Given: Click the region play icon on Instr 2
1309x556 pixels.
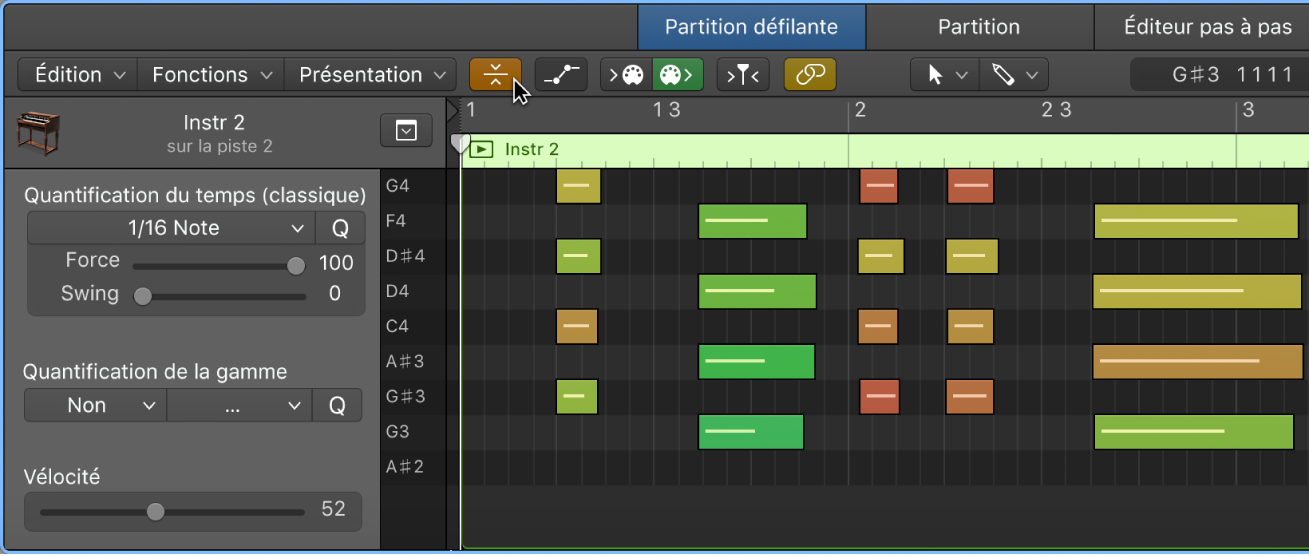Looking at the screenshot, I should point(482,150).
